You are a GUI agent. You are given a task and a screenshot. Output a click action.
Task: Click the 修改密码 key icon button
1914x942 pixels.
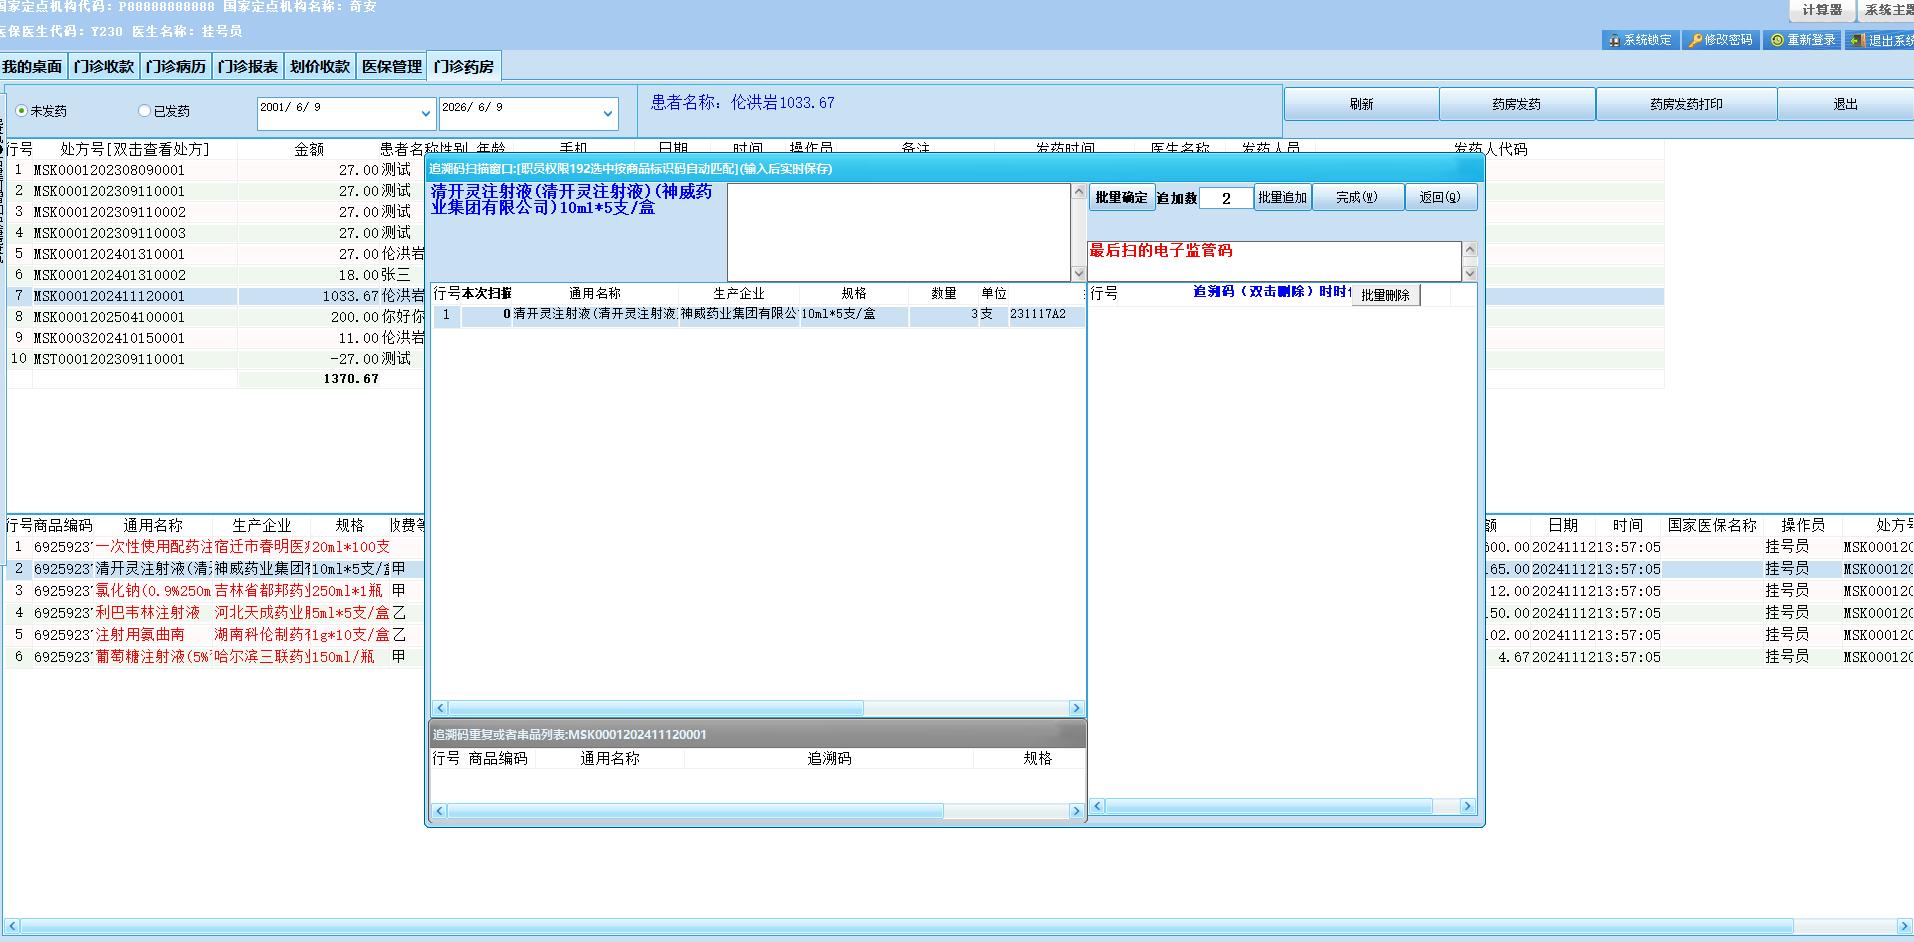click(1720, 40)
